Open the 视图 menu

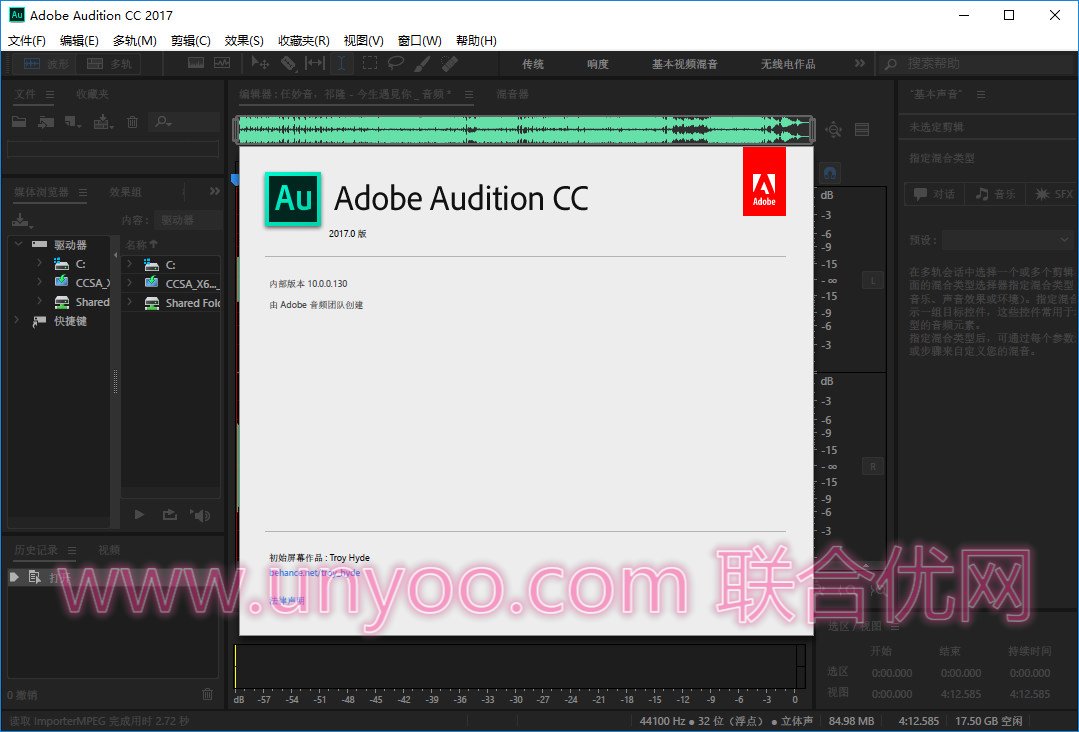tap(363, 41)
